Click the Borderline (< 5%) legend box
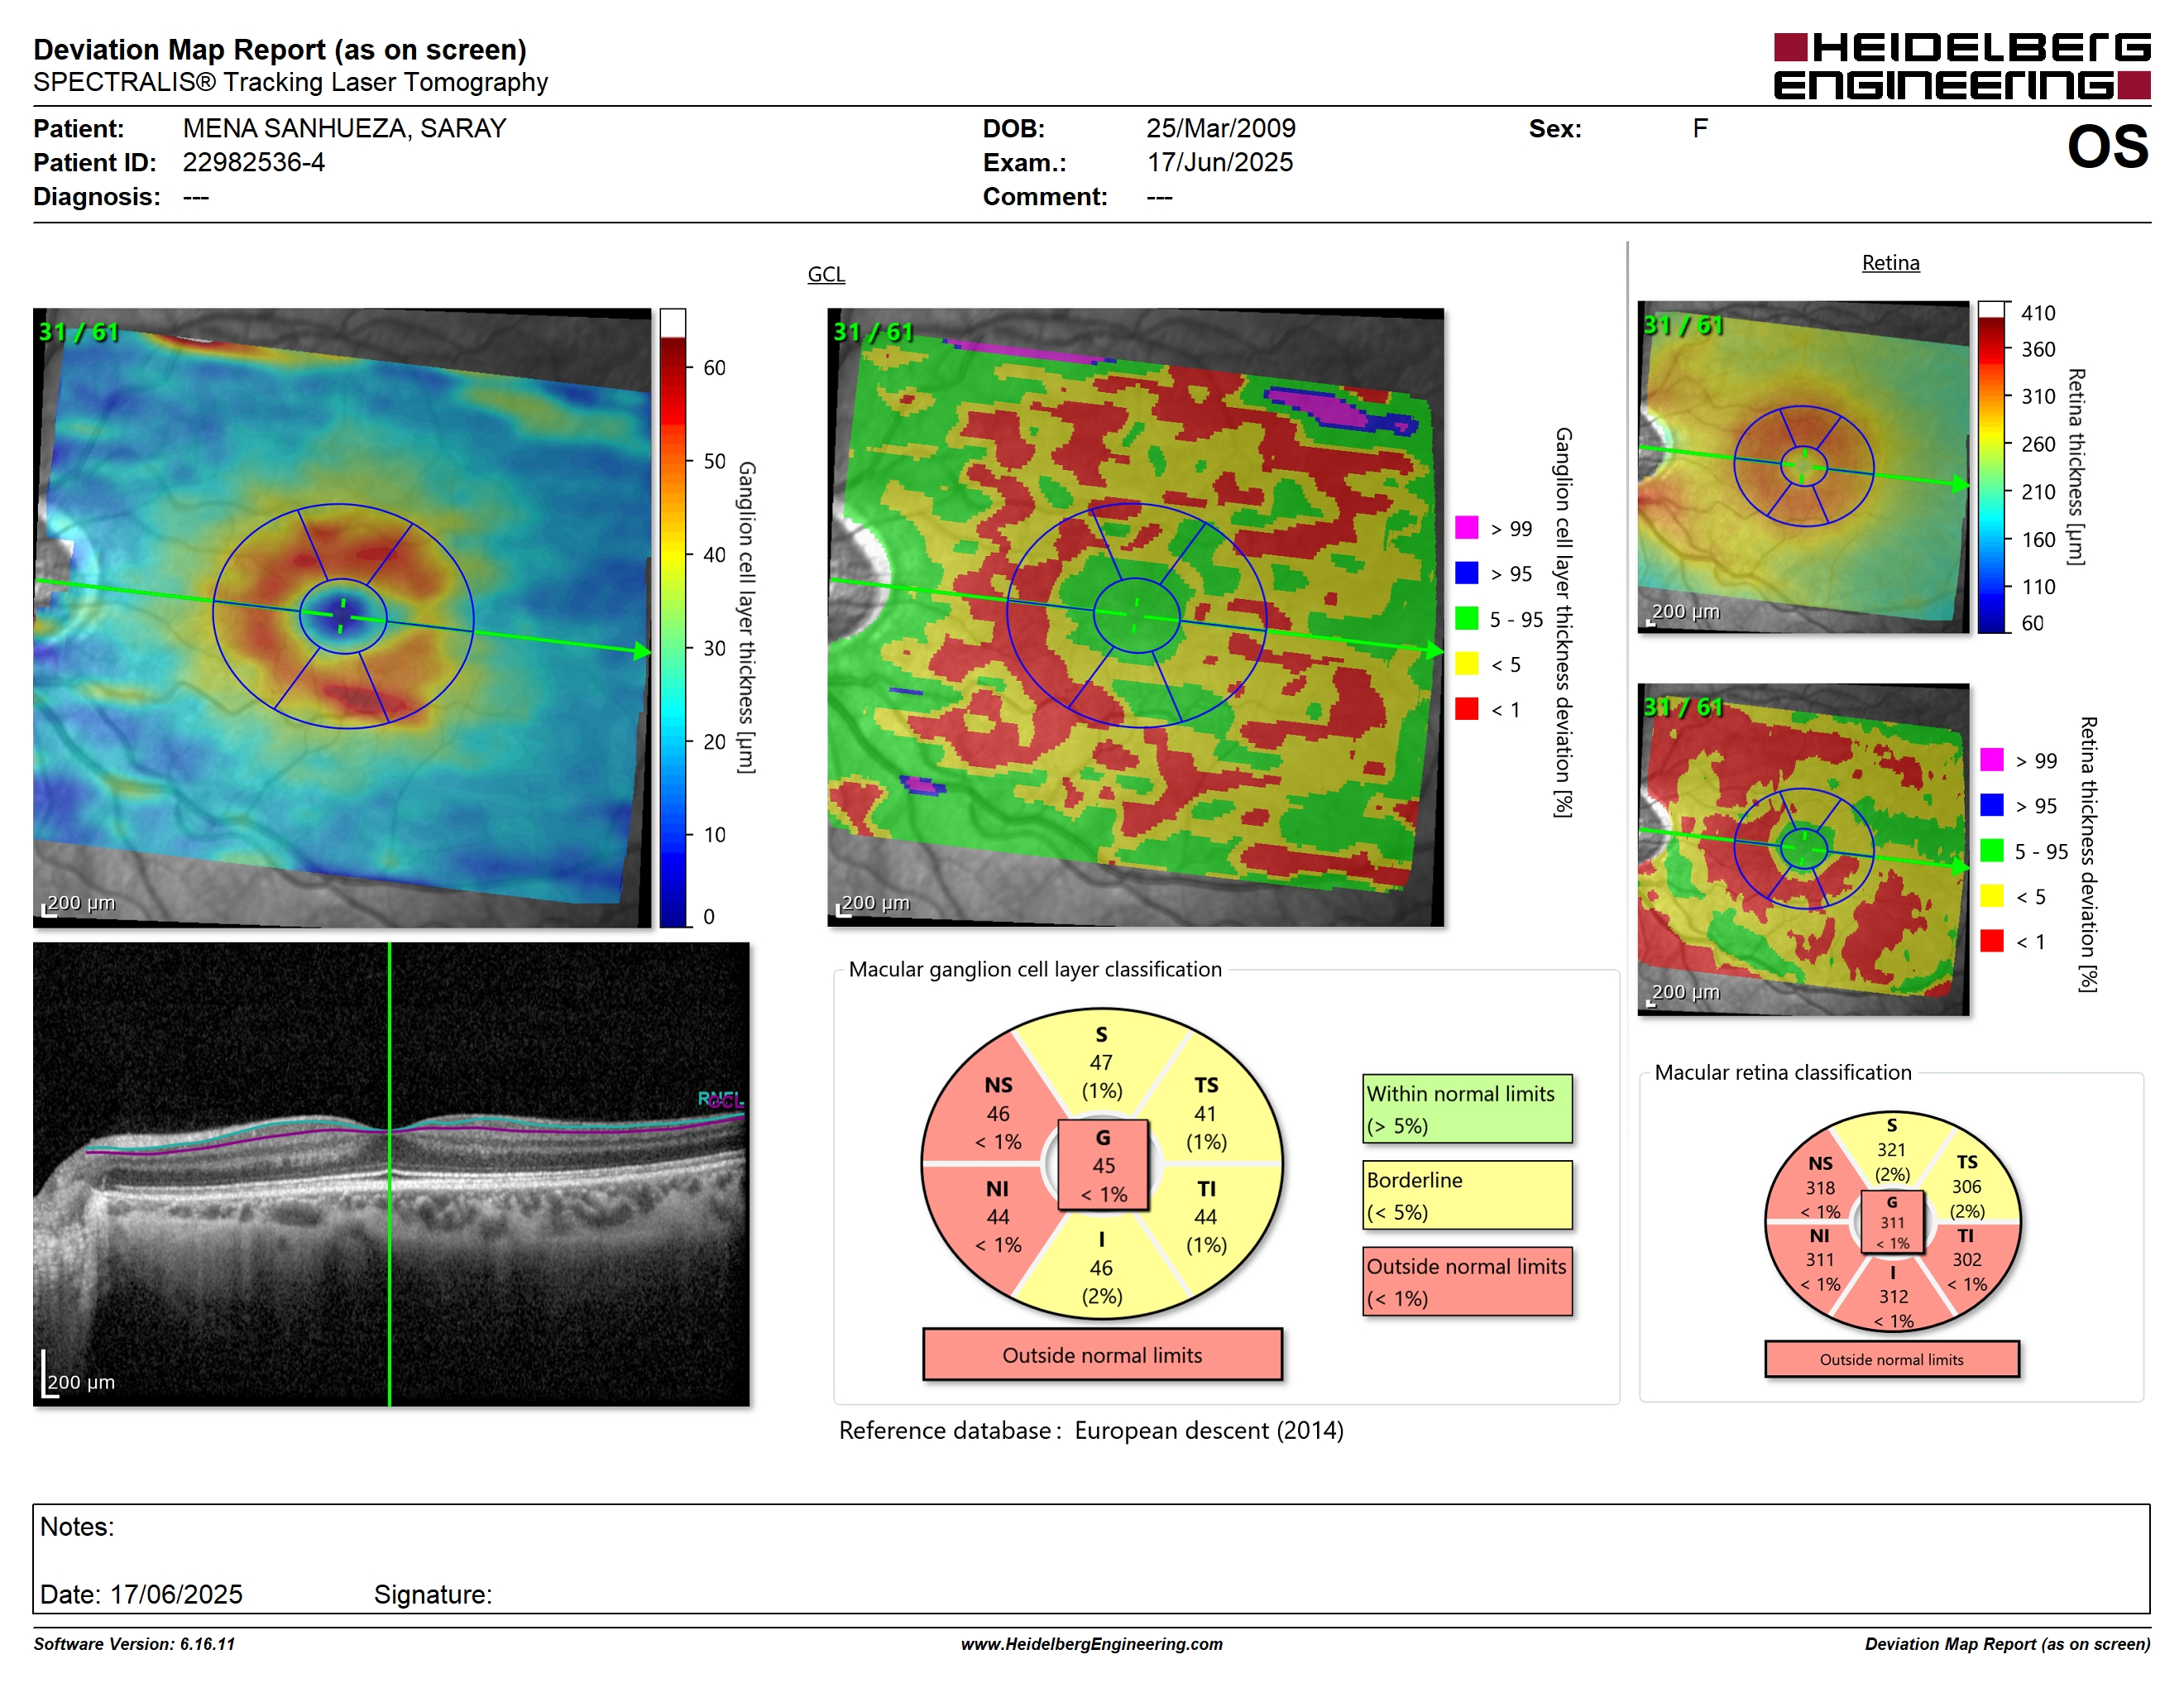Viewport: 2184px width, 1688px height. [1467, 1195]
